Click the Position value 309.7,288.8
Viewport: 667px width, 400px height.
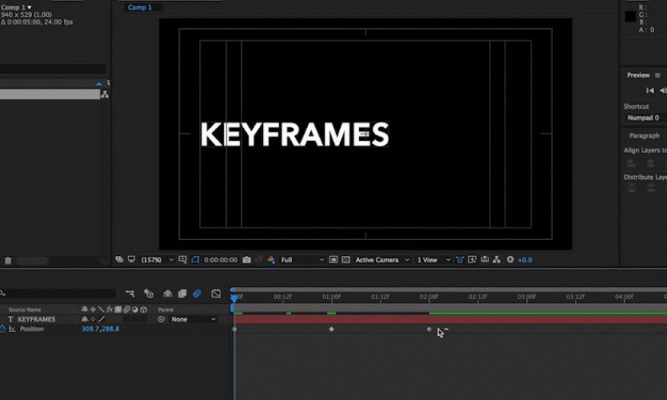coord(100,329)
